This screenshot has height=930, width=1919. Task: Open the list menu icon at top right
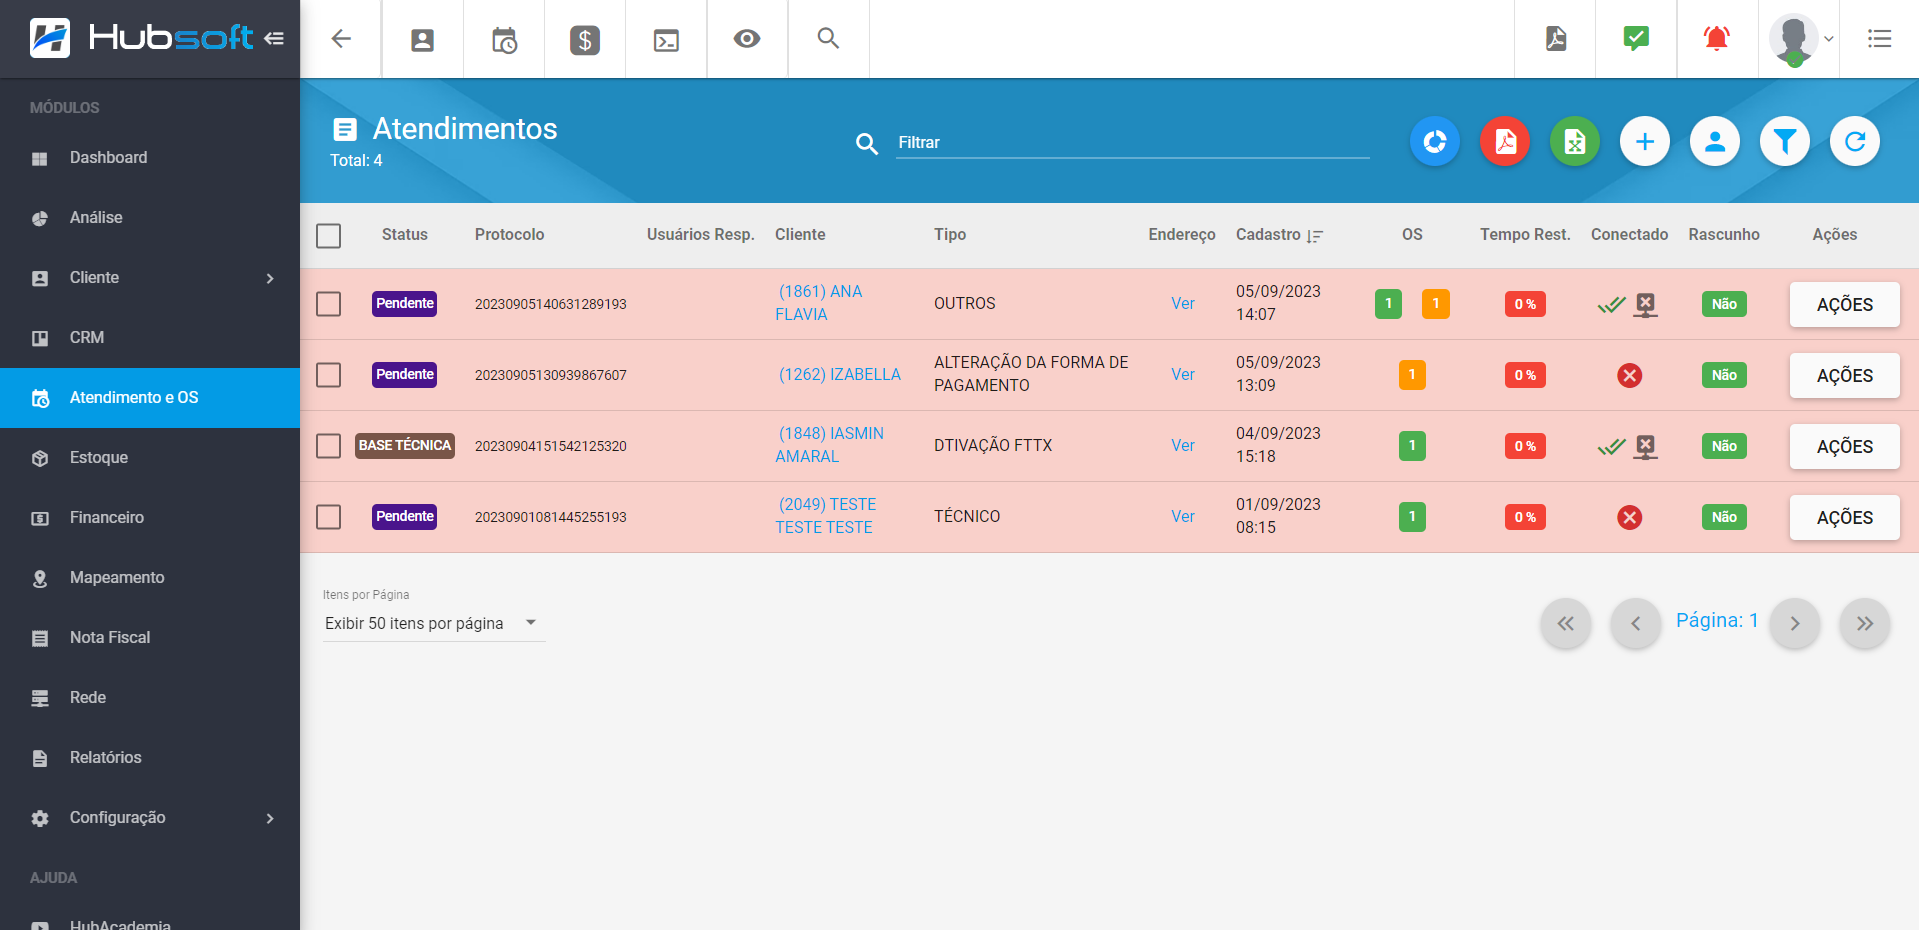pos(1879,39)
